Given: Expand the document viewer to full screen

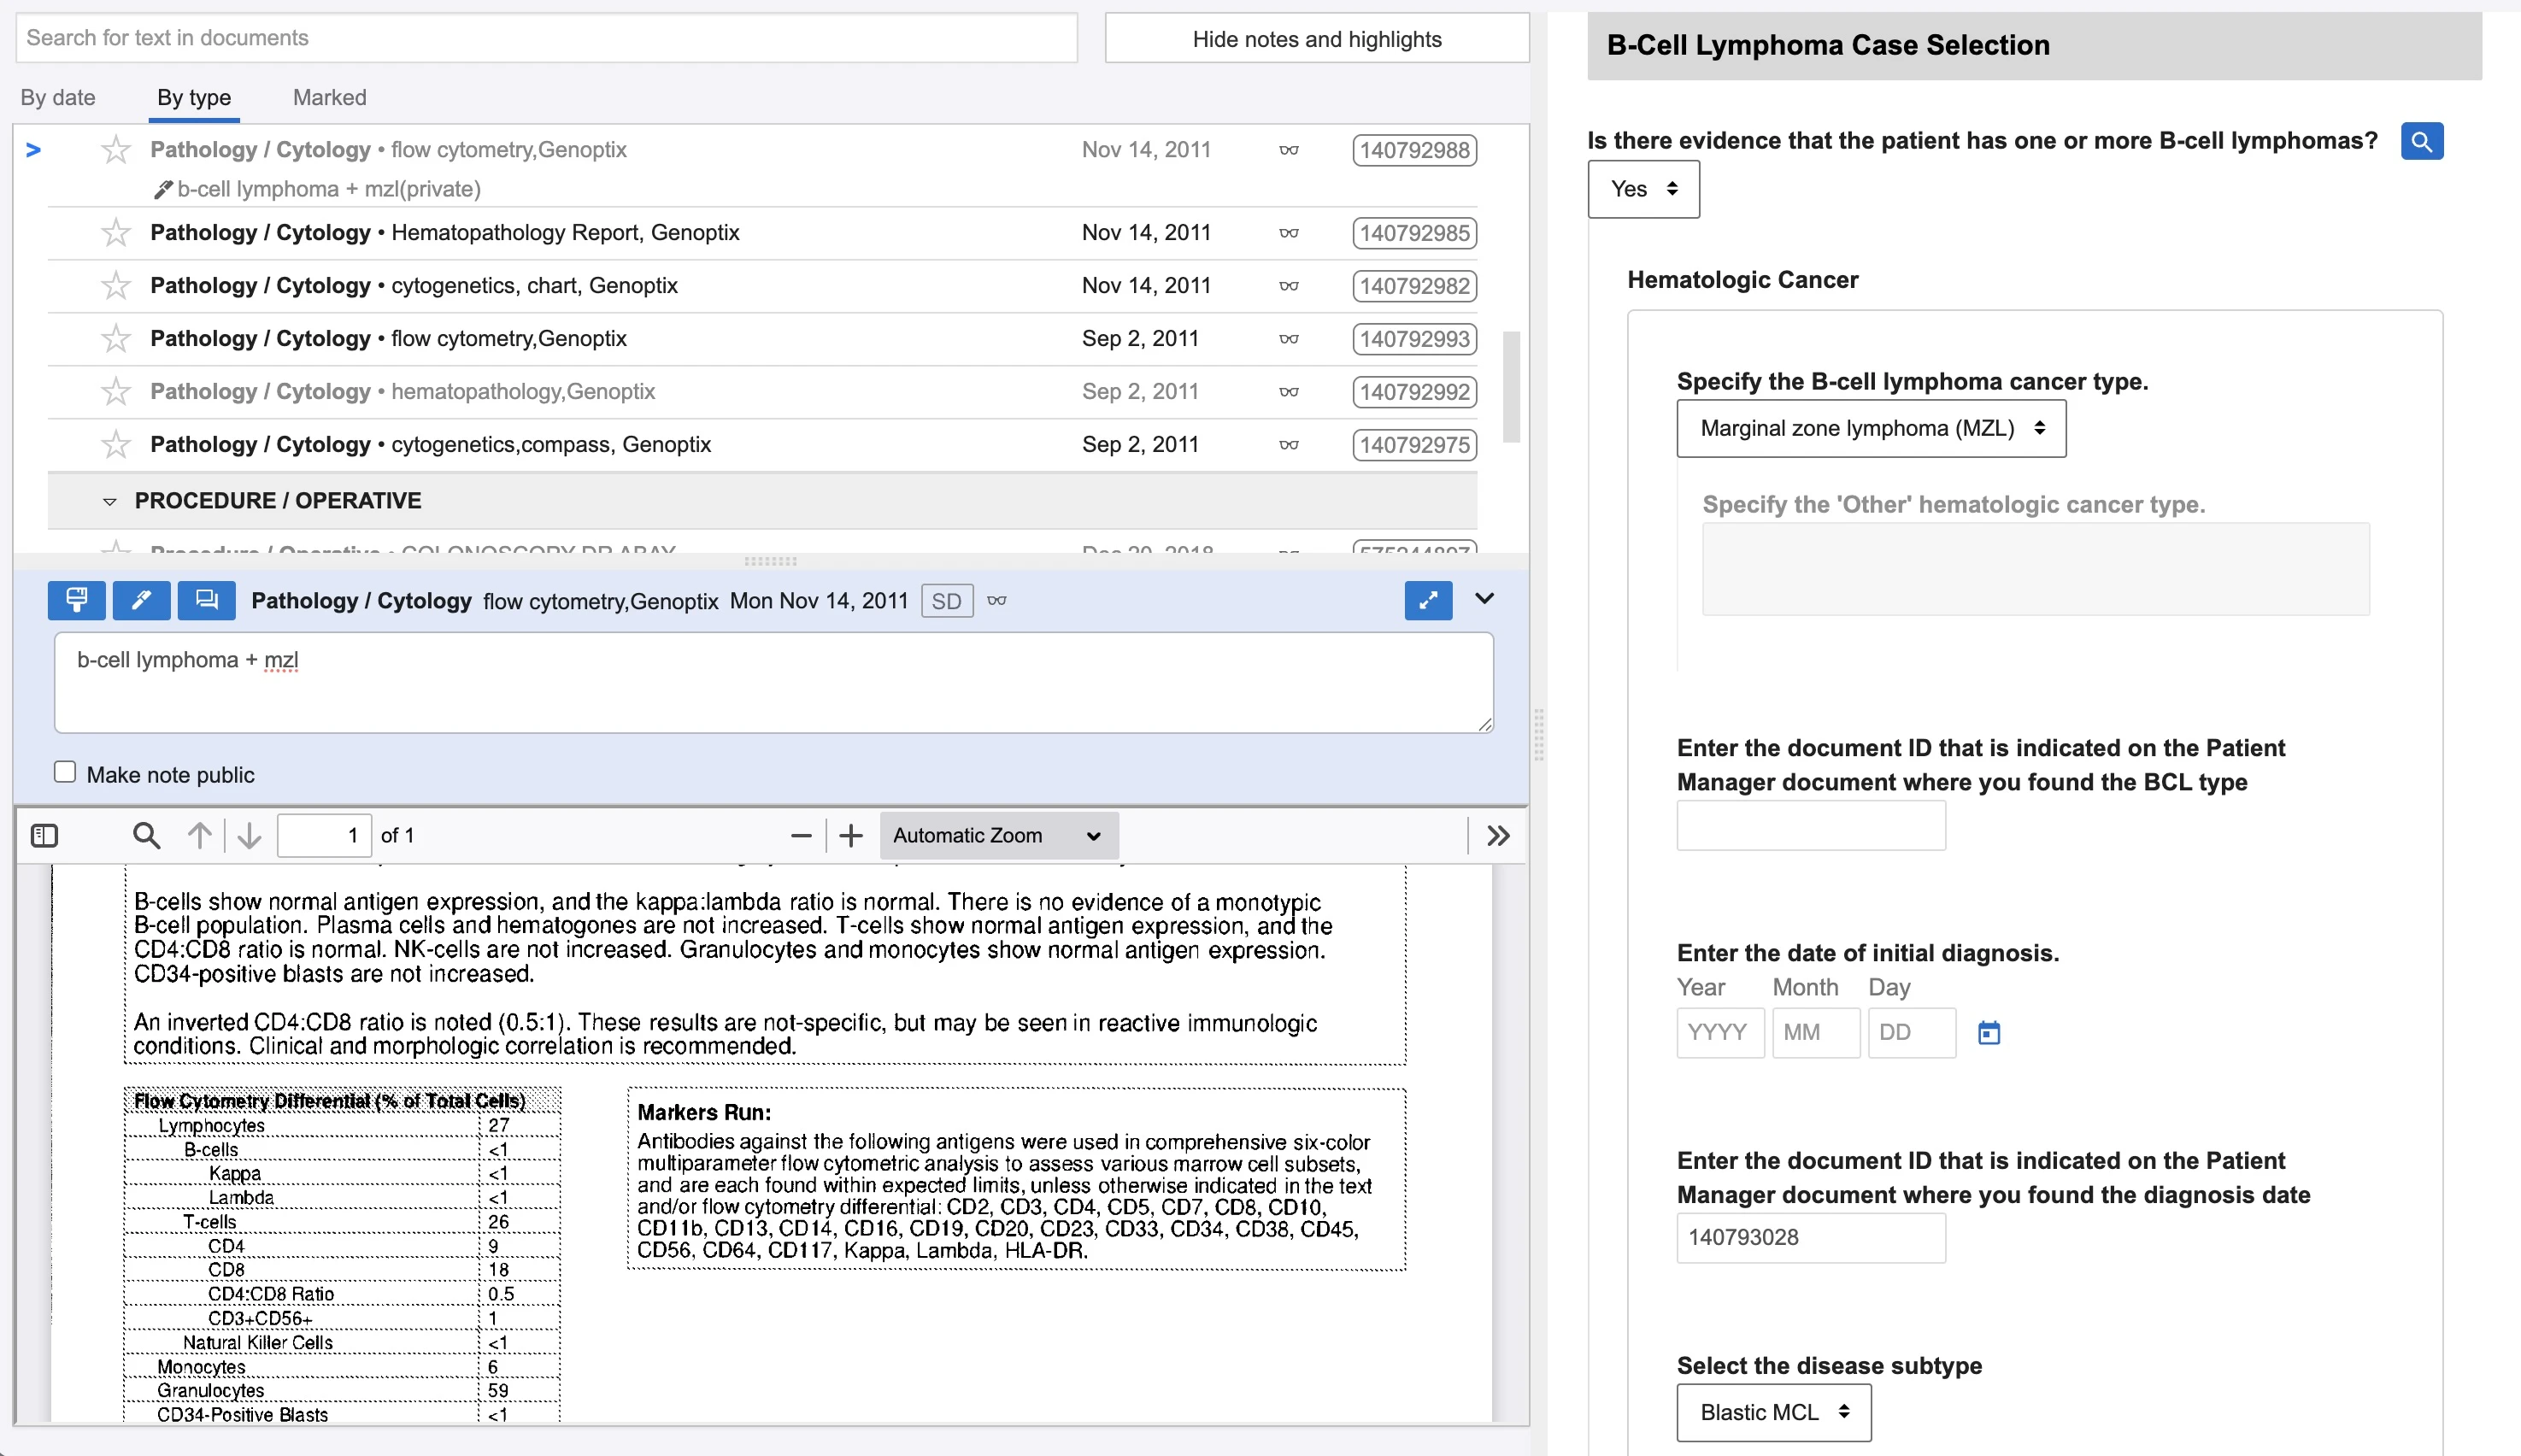Looking at the screenshot, I should click(1428, 601).
